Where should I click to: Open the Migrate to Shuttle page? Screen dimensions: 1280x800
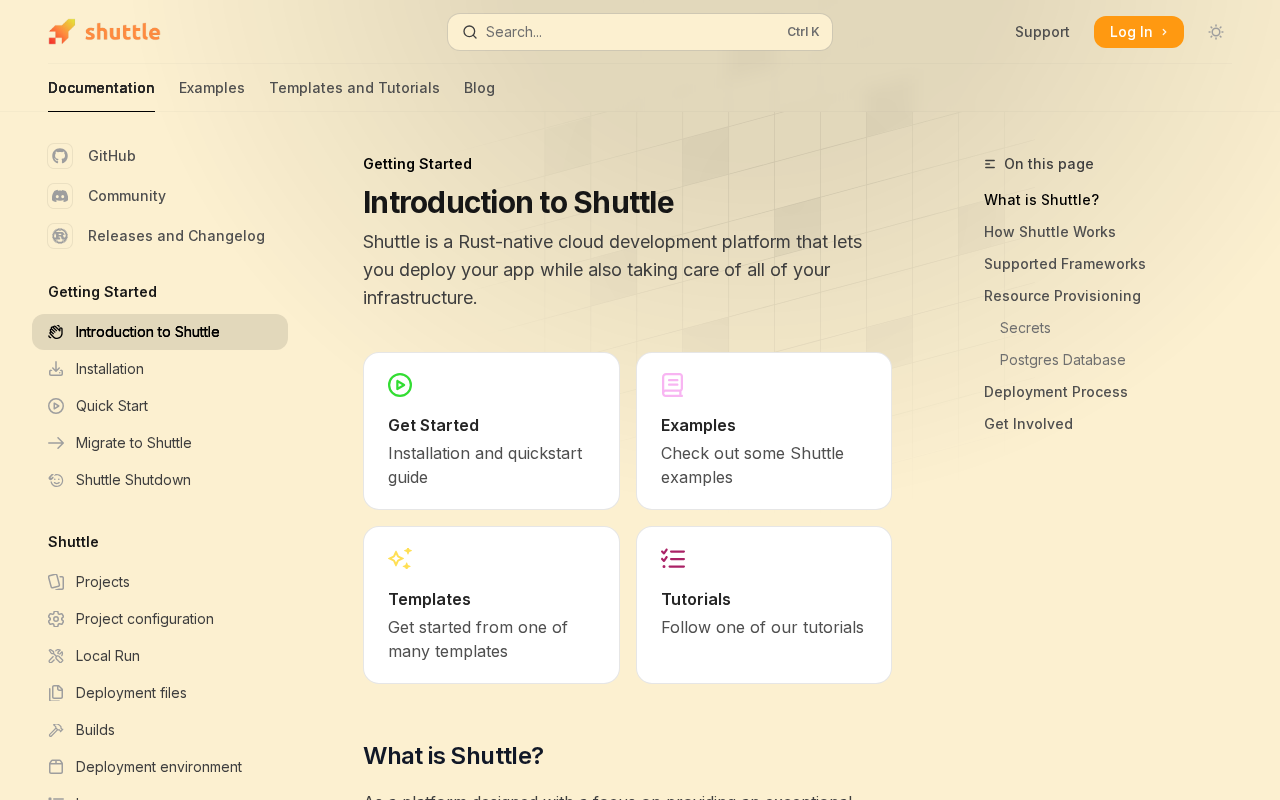tap(160, 443)
